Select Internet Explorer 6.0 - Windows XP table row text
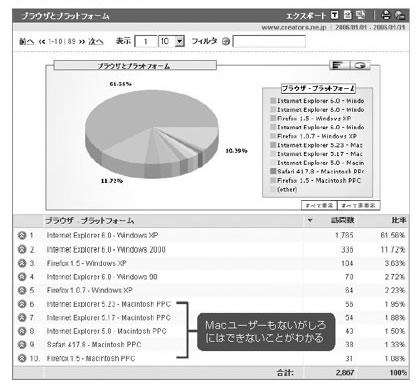This screenshot has width=420, height=390. tap(102, 235)
